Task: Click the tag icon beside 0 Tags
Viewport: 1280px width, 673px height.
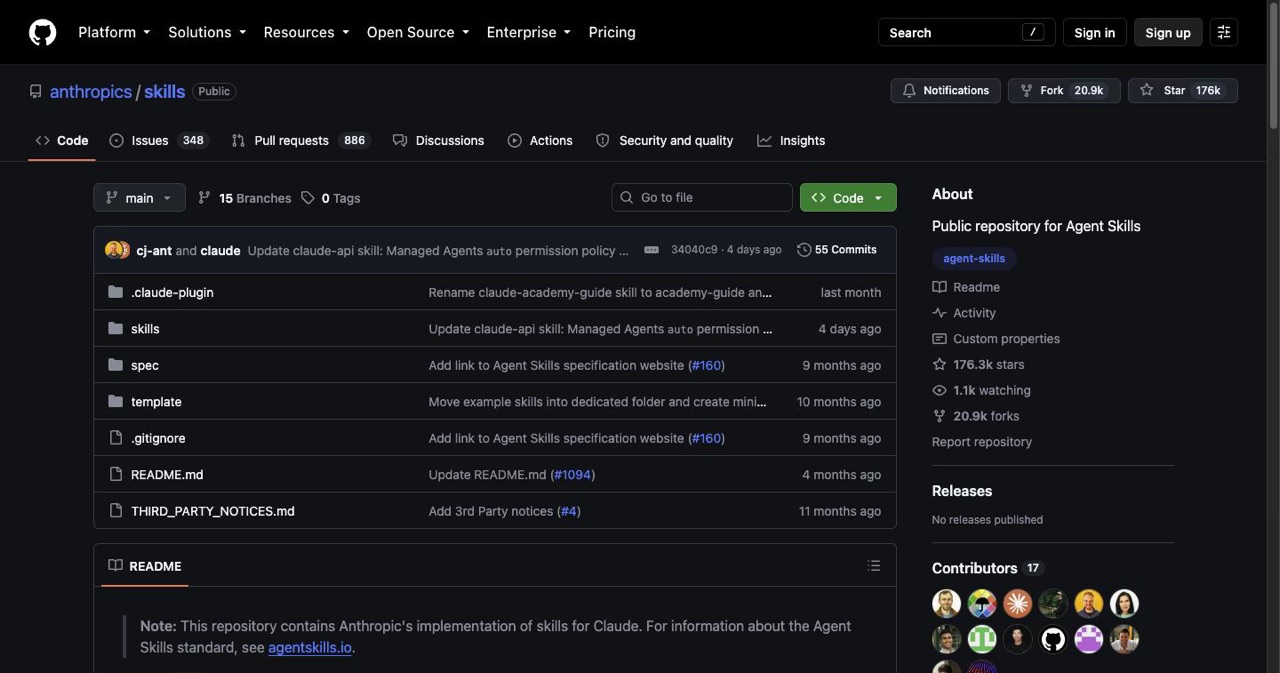Action: 308,198
